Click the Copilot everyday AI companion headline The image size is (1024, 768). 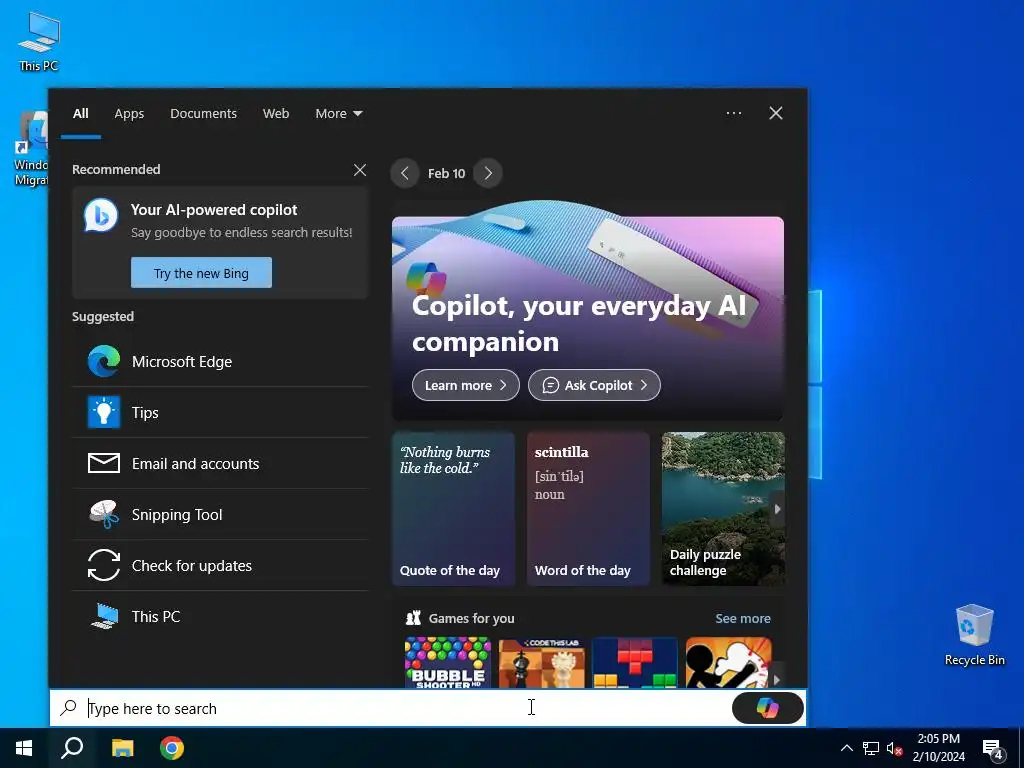click(579, 323)
